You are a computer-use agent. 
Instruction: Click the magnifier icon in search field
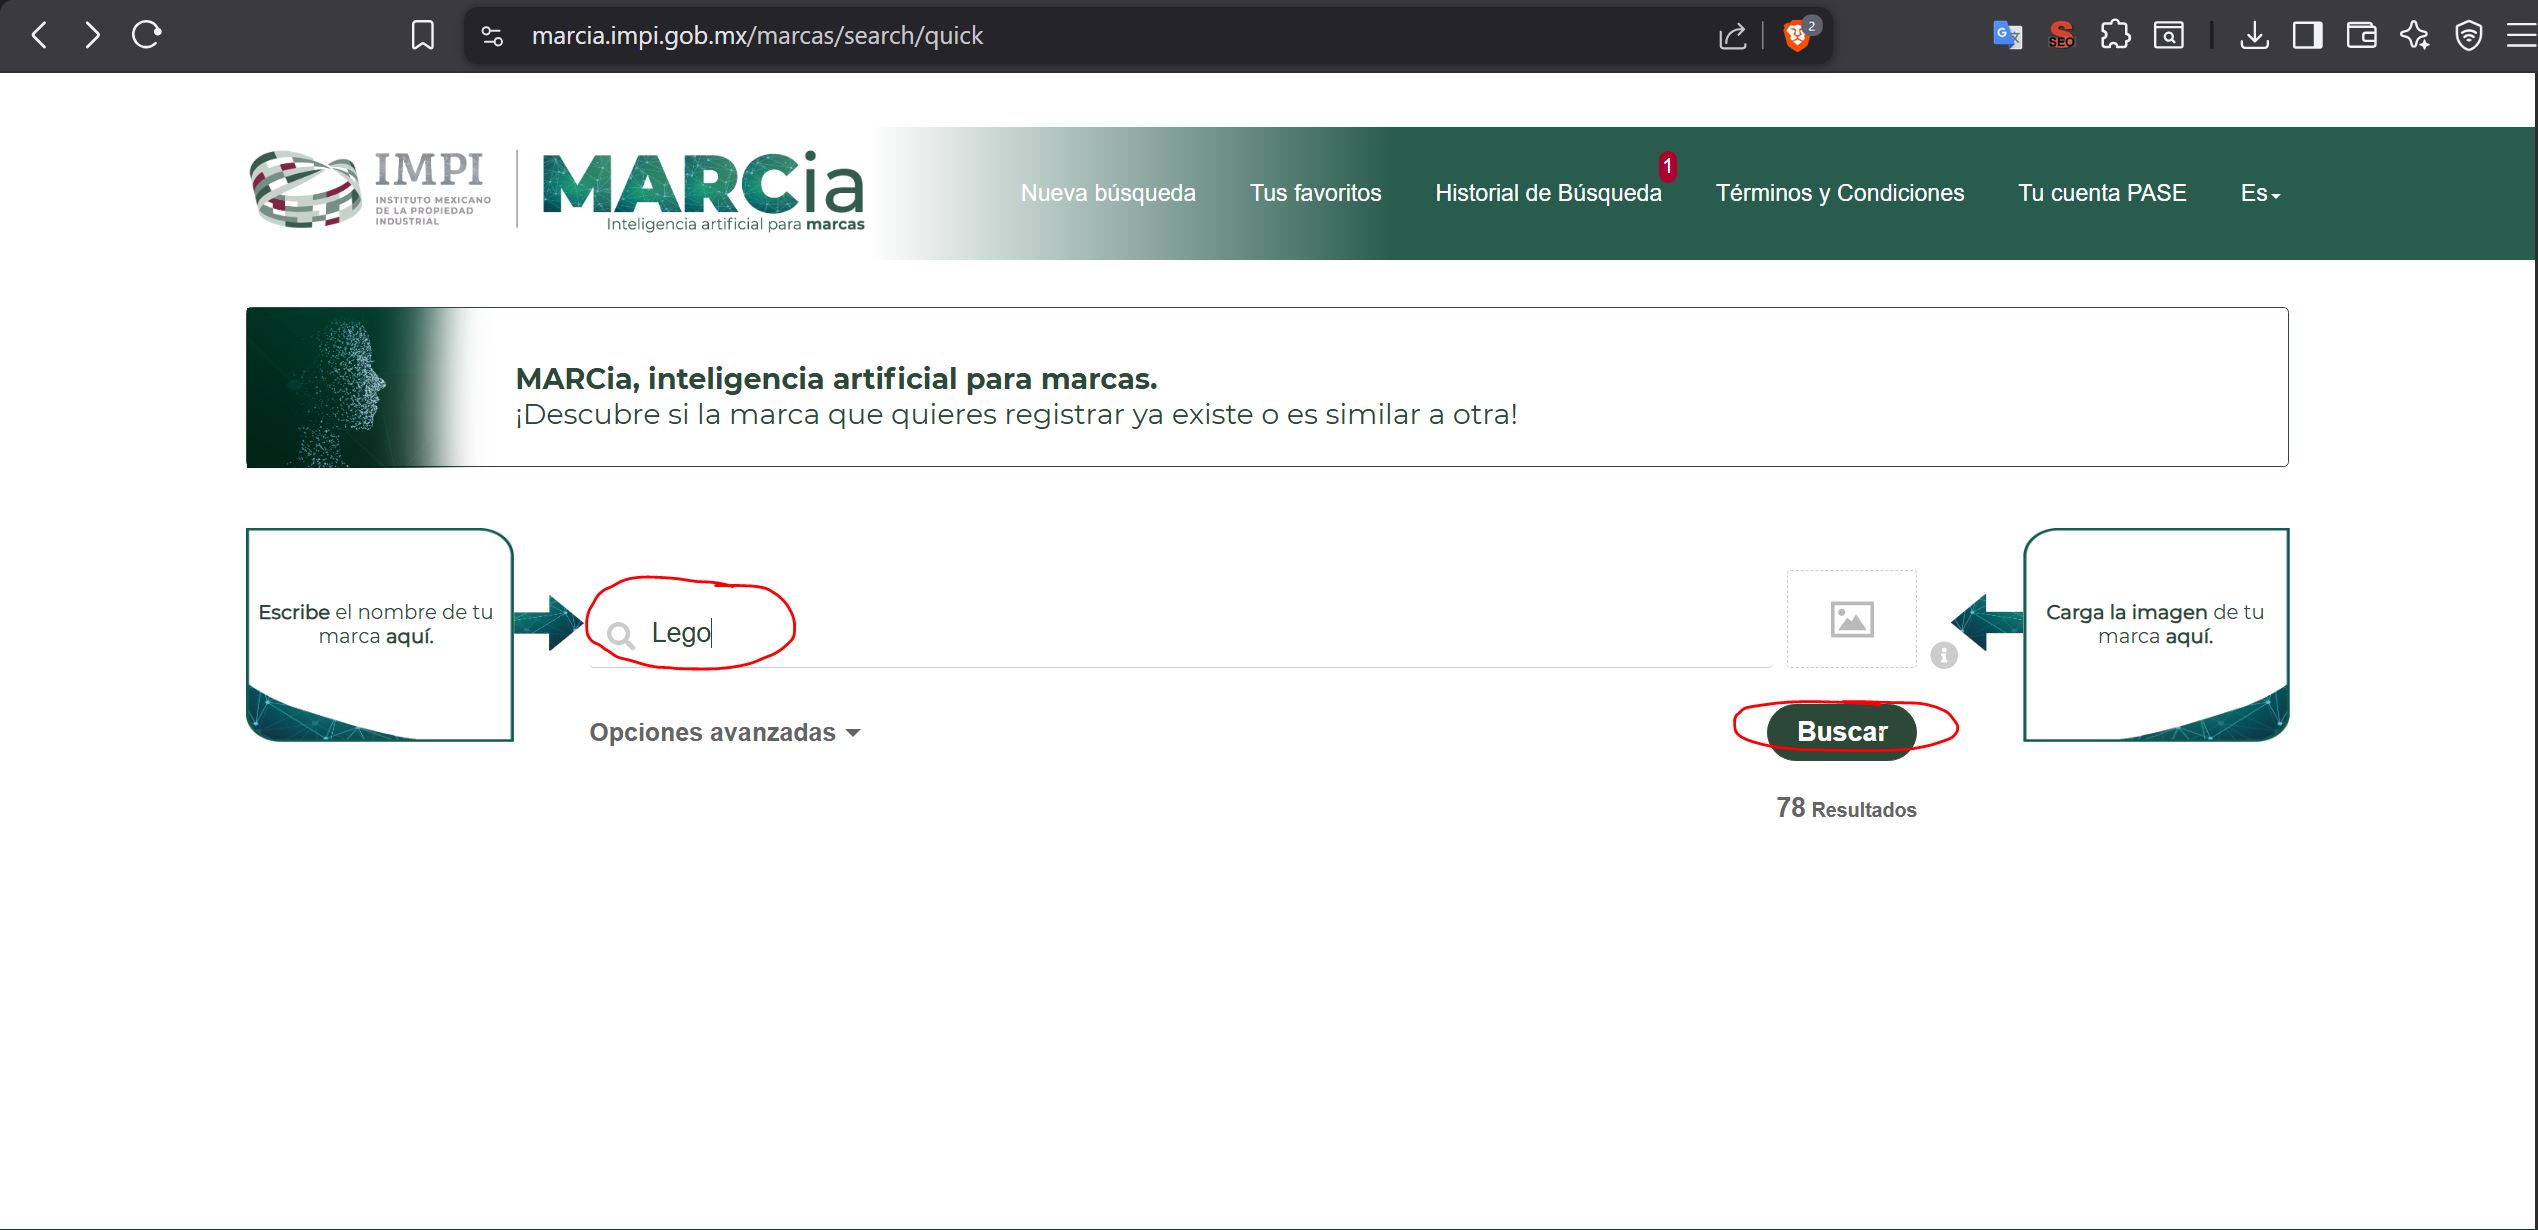(621, 635)
